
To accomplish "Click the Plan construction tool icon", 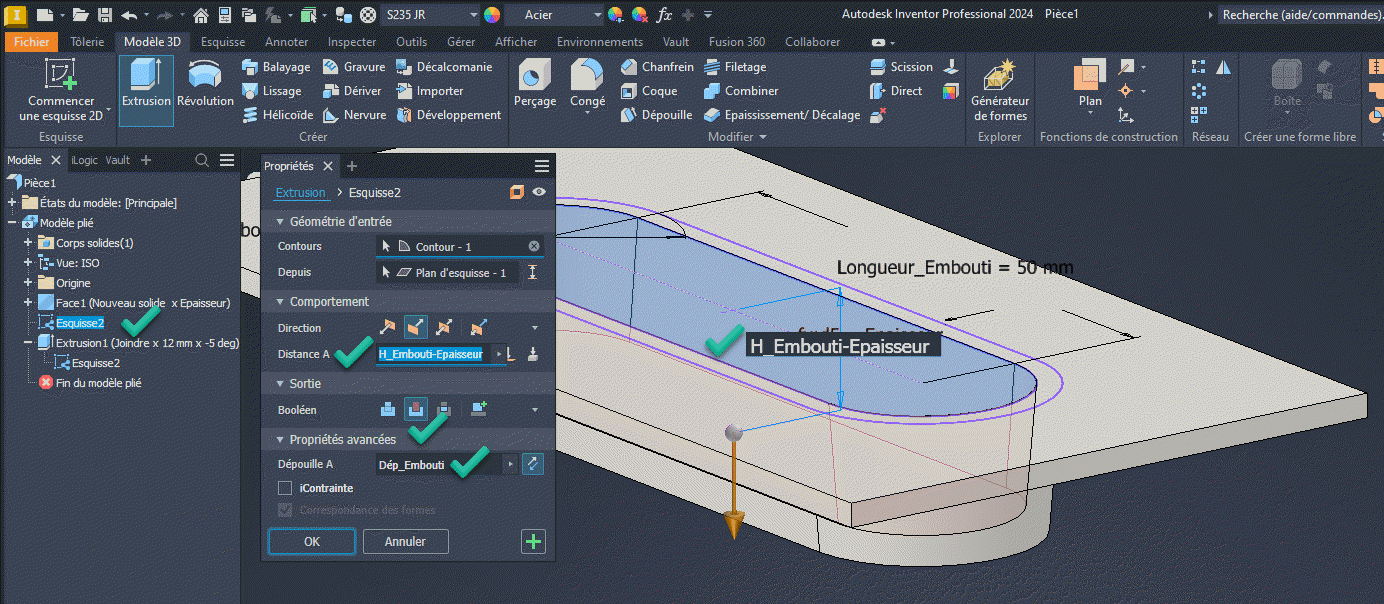I will (x=1090, y=78).
